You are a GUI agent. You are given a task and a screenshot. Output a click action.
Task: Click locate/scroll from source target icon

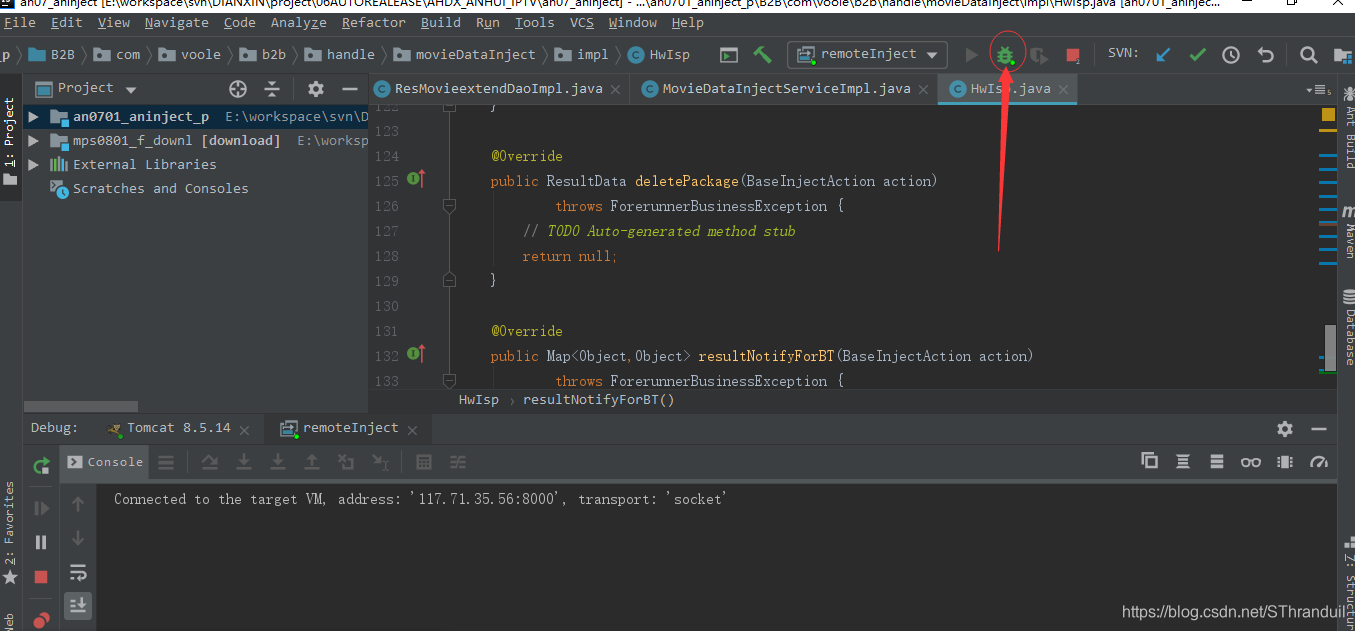tap(238, 89)
